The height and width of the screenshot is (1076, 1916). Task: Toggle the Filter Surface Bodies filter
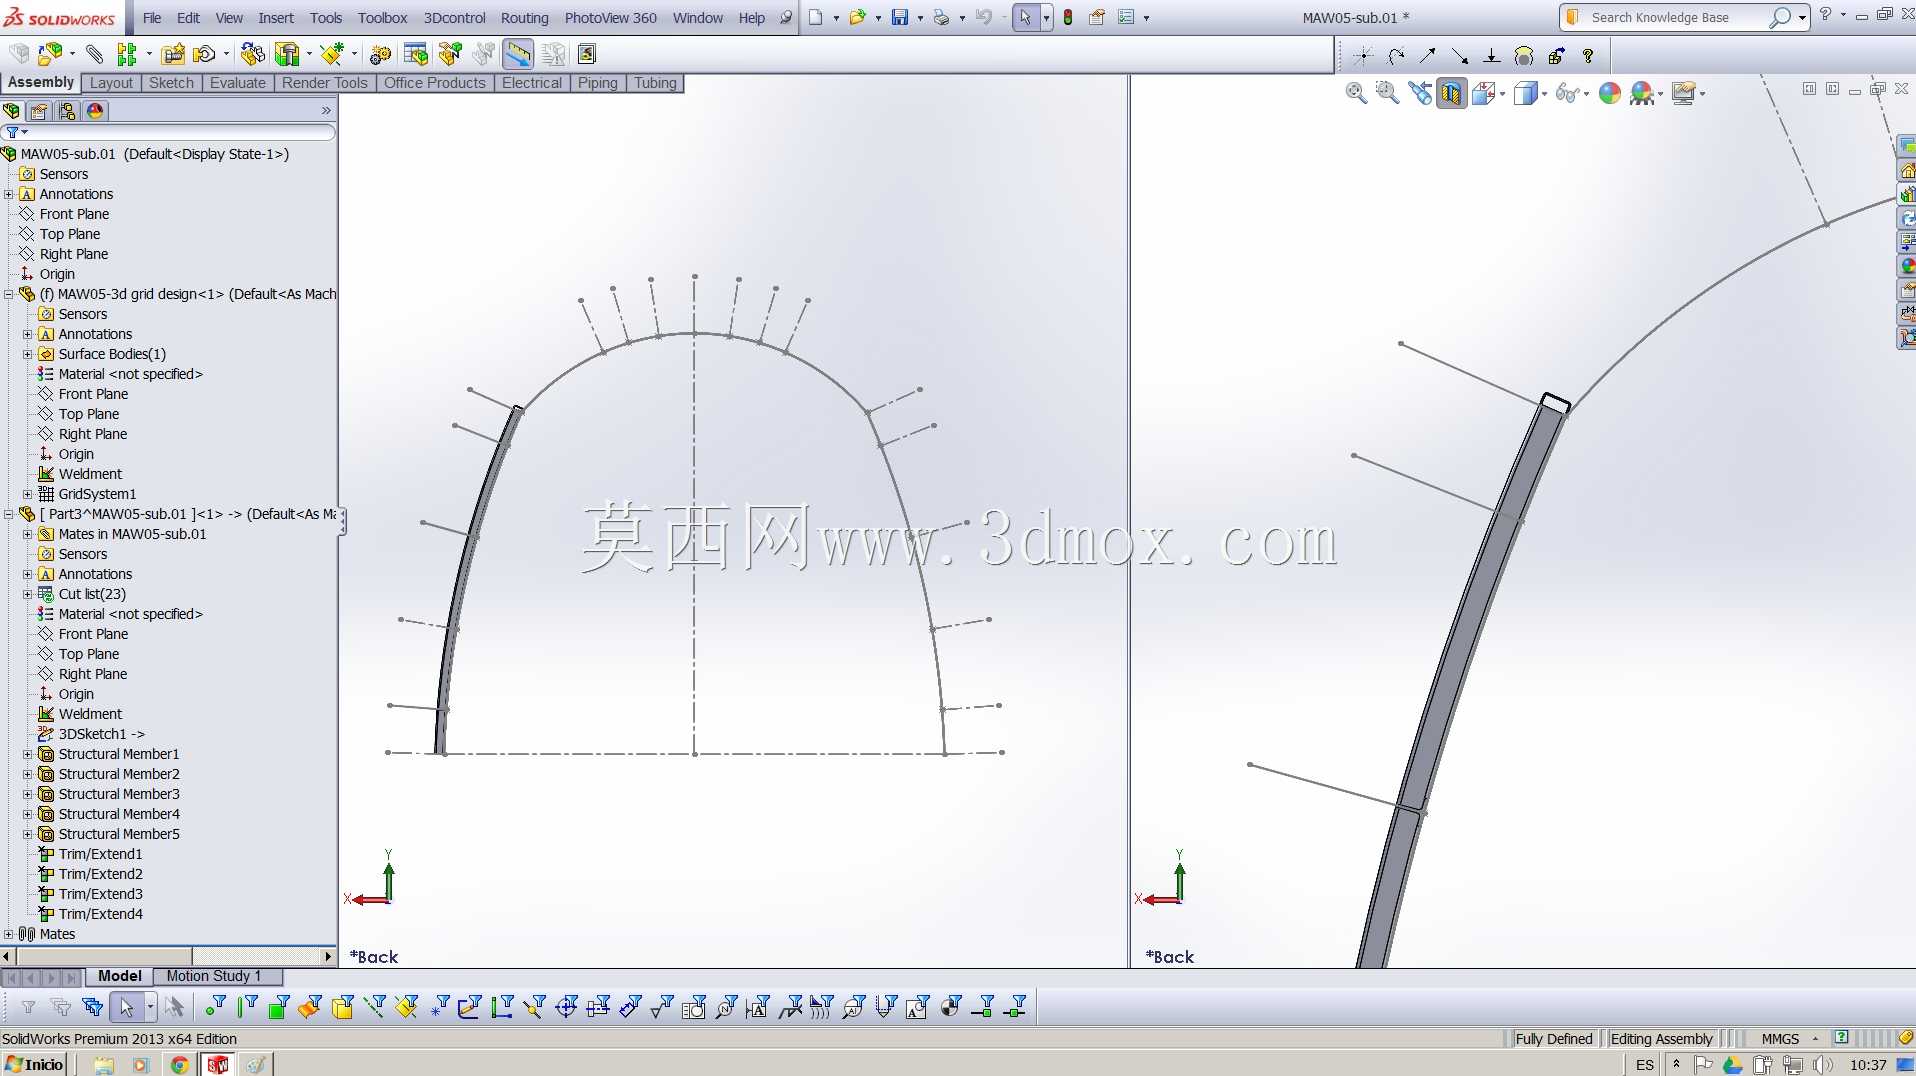tap(310, 1006)
